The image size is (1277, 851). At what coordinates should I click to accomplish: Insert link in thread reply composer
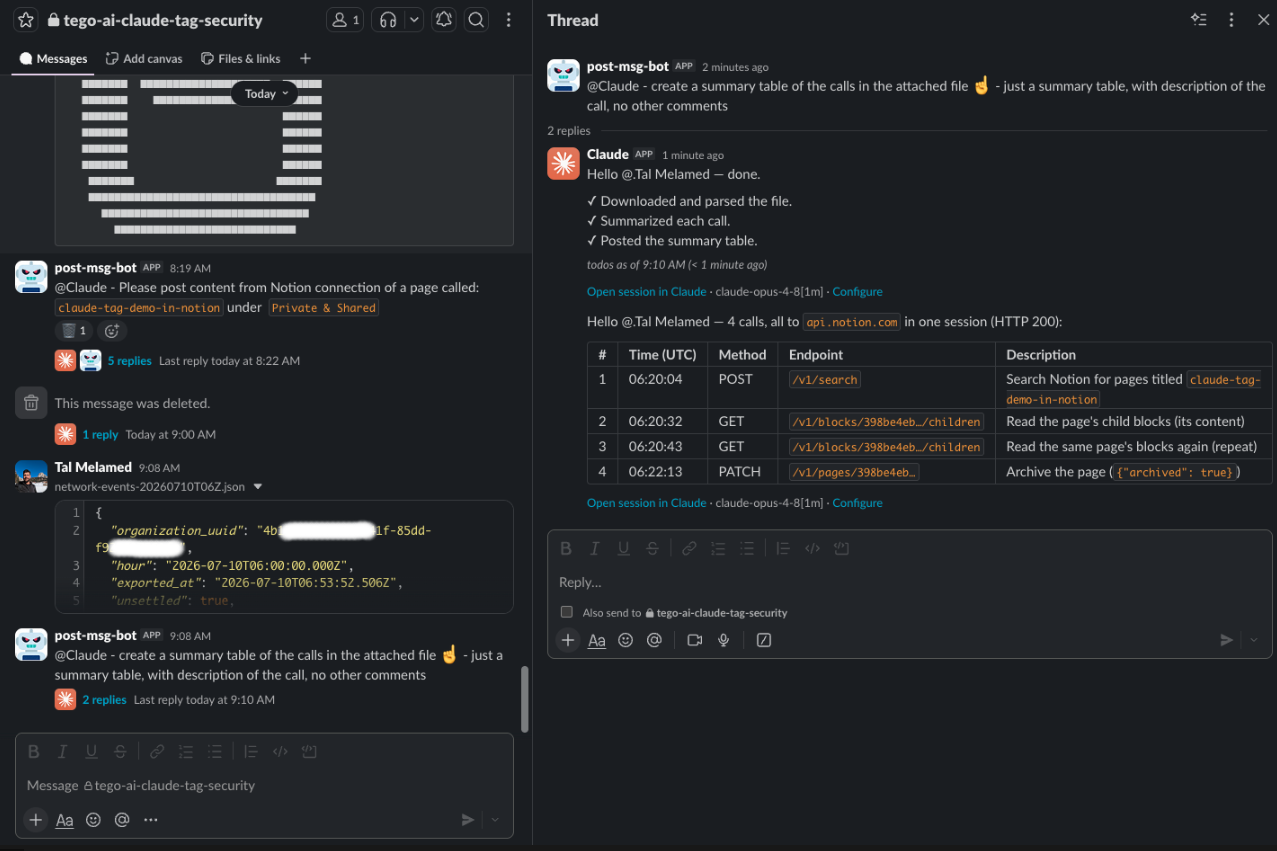[x=689, y=548]
